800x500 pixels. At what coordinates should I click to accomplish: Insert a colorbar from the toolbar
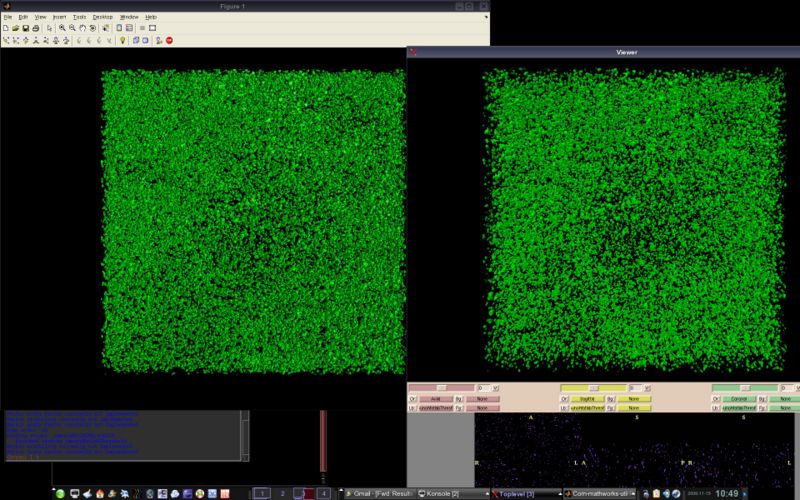[119, 28]
